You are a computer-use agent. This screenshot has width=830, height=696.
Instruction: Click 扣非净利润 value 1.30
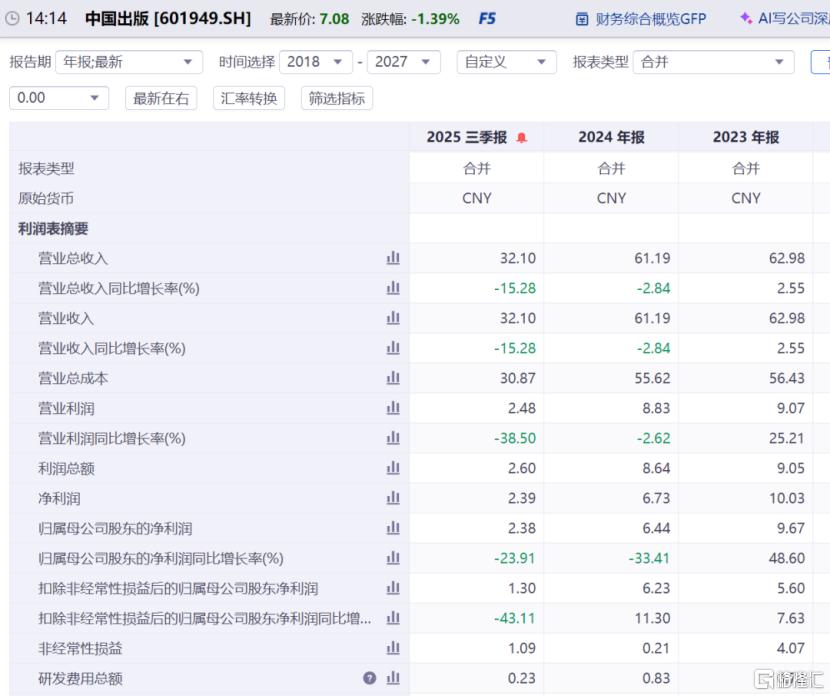[521, 588]
